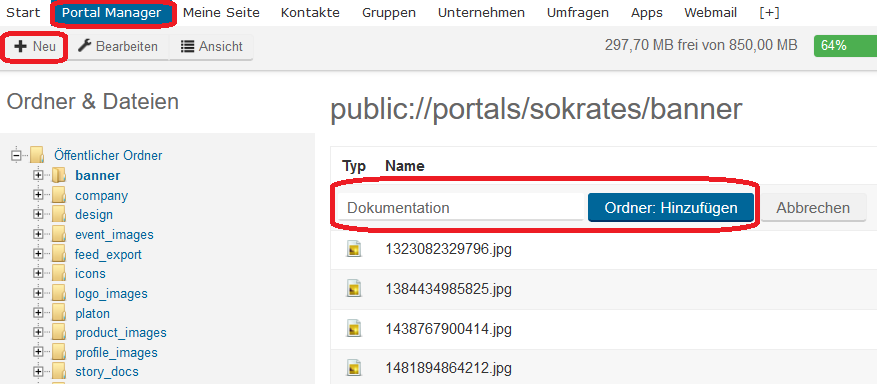877x384 pixels.
Task: Click the icons folder icon
Action: pyautogui.click(x=59, y=273)
